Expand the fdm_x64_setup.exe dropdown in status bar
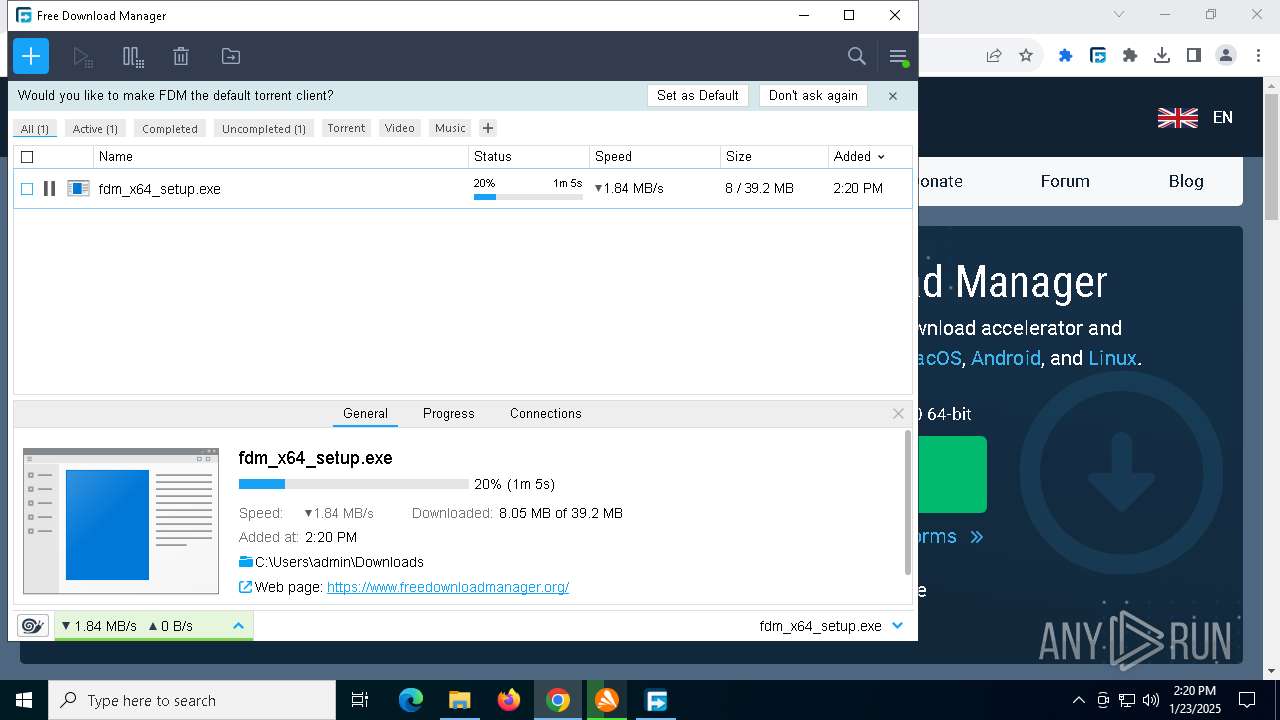 click(897, 626)
